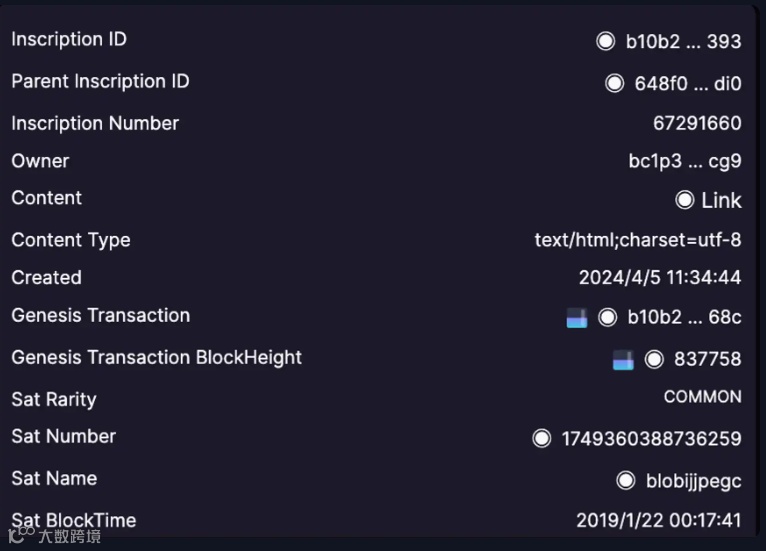
Task: Click the circle icon beside Parent Inscription ID 648f0 ... di0
Action: click(x=615, y=83)
